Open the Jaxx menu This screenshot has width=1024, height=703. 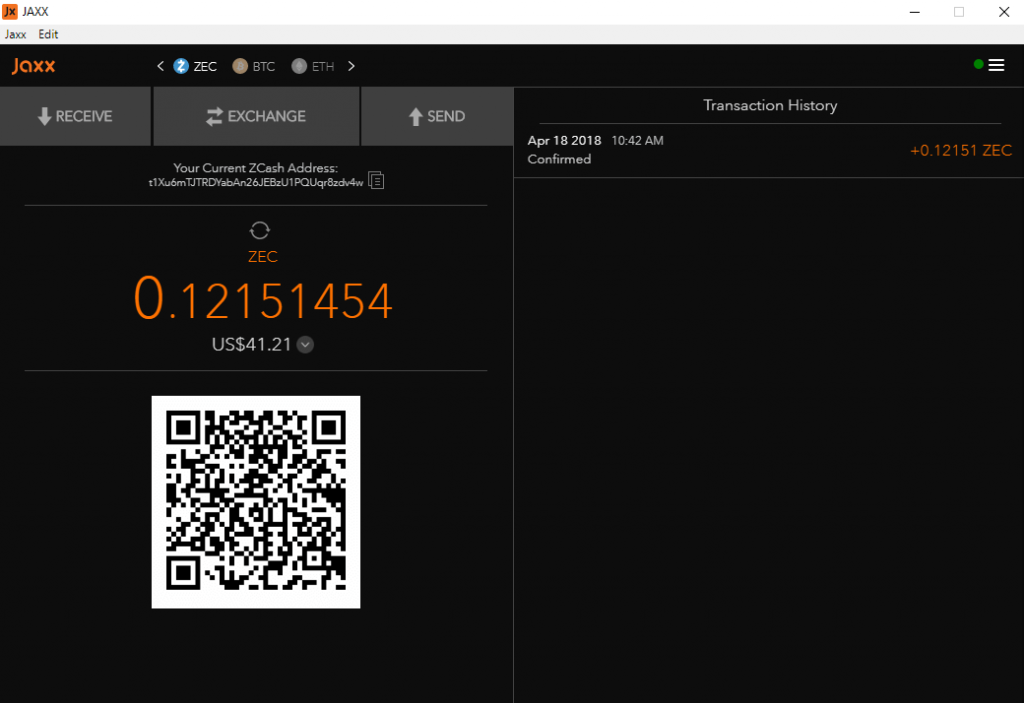[15, 33]
